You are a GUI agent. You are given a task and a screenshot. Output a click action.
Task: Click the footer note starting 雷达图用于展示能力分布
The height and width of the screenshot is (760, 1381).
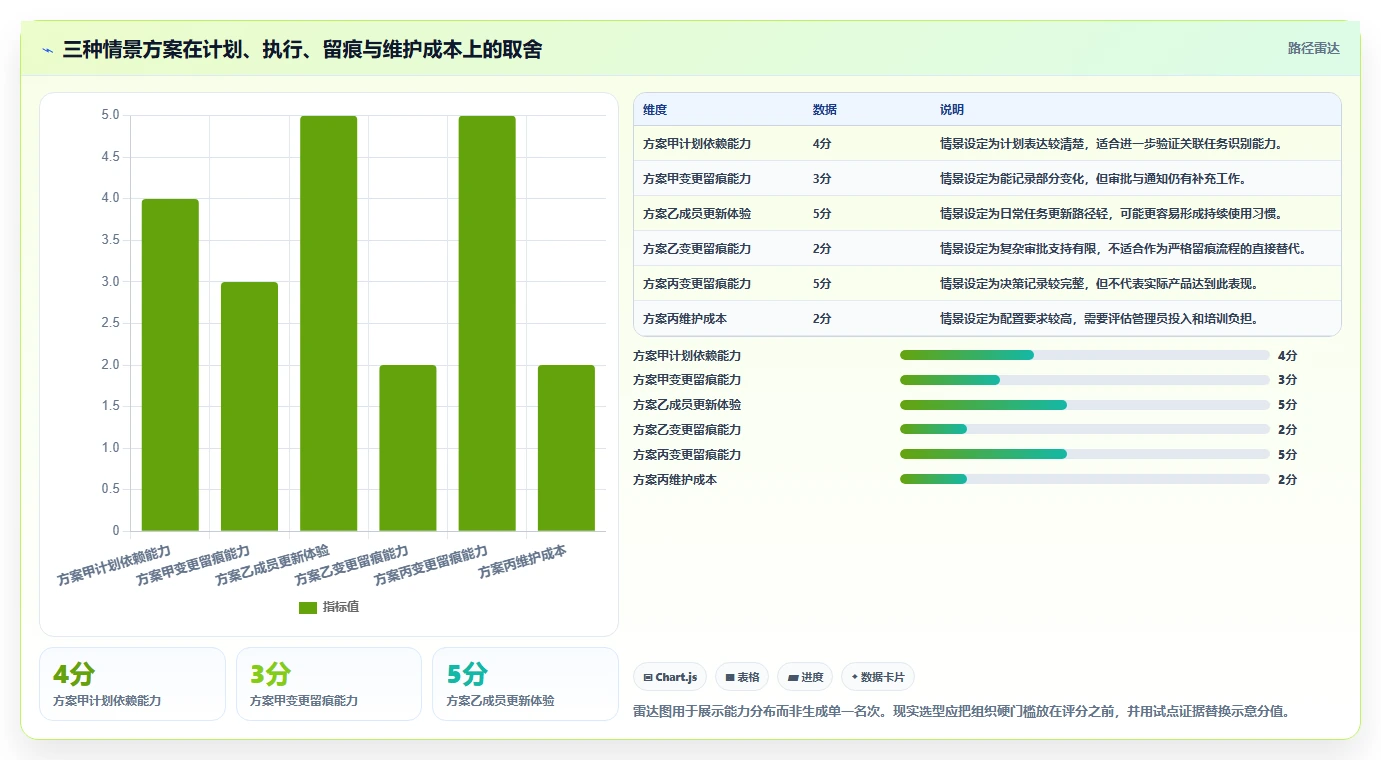pos(961,712)
